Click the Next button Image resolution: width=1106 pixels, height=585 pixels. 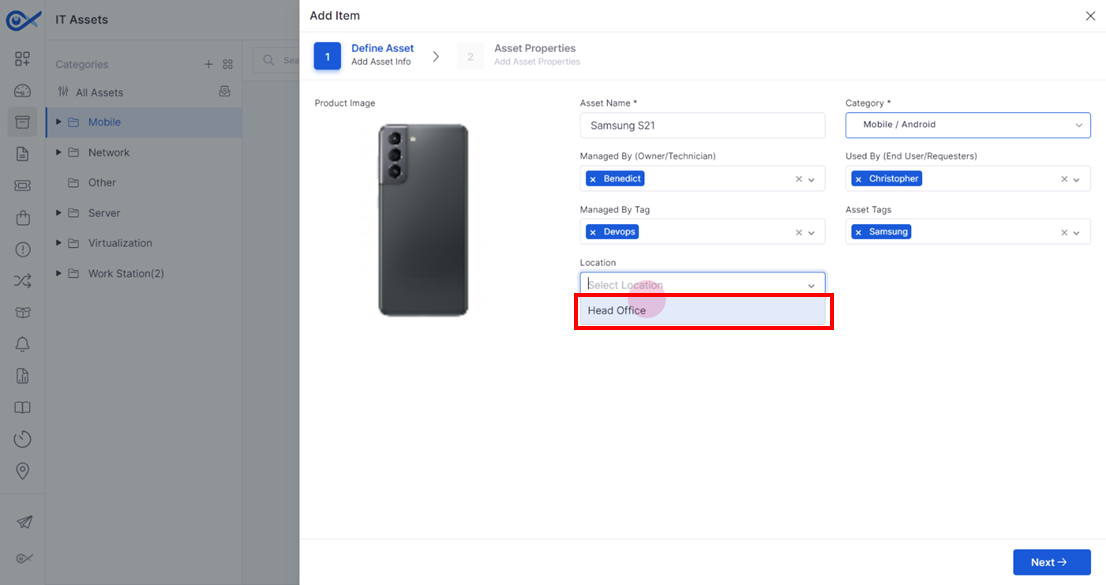click(x=1052, y=562)
